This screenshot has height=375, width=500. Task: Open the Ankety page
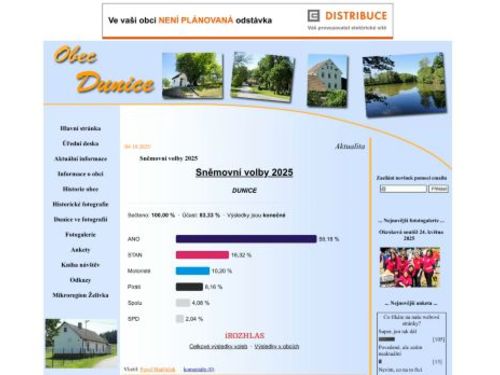(80, 250)
